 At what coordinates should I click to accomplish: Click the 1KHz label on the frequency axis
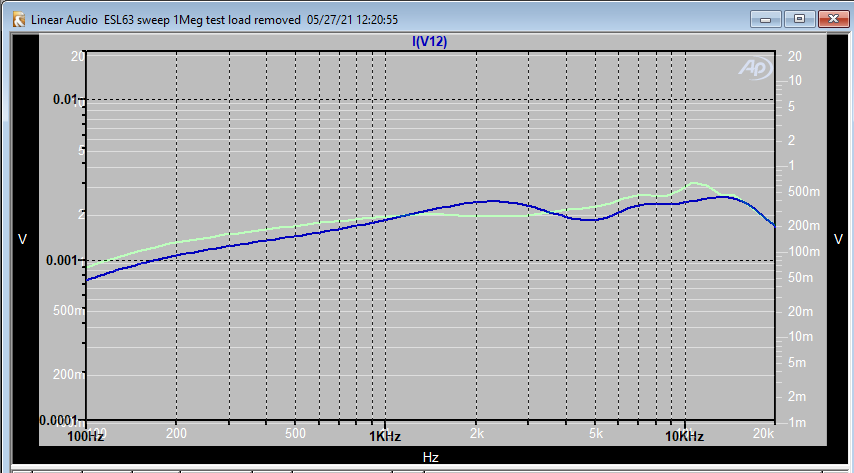pos(385,436)
